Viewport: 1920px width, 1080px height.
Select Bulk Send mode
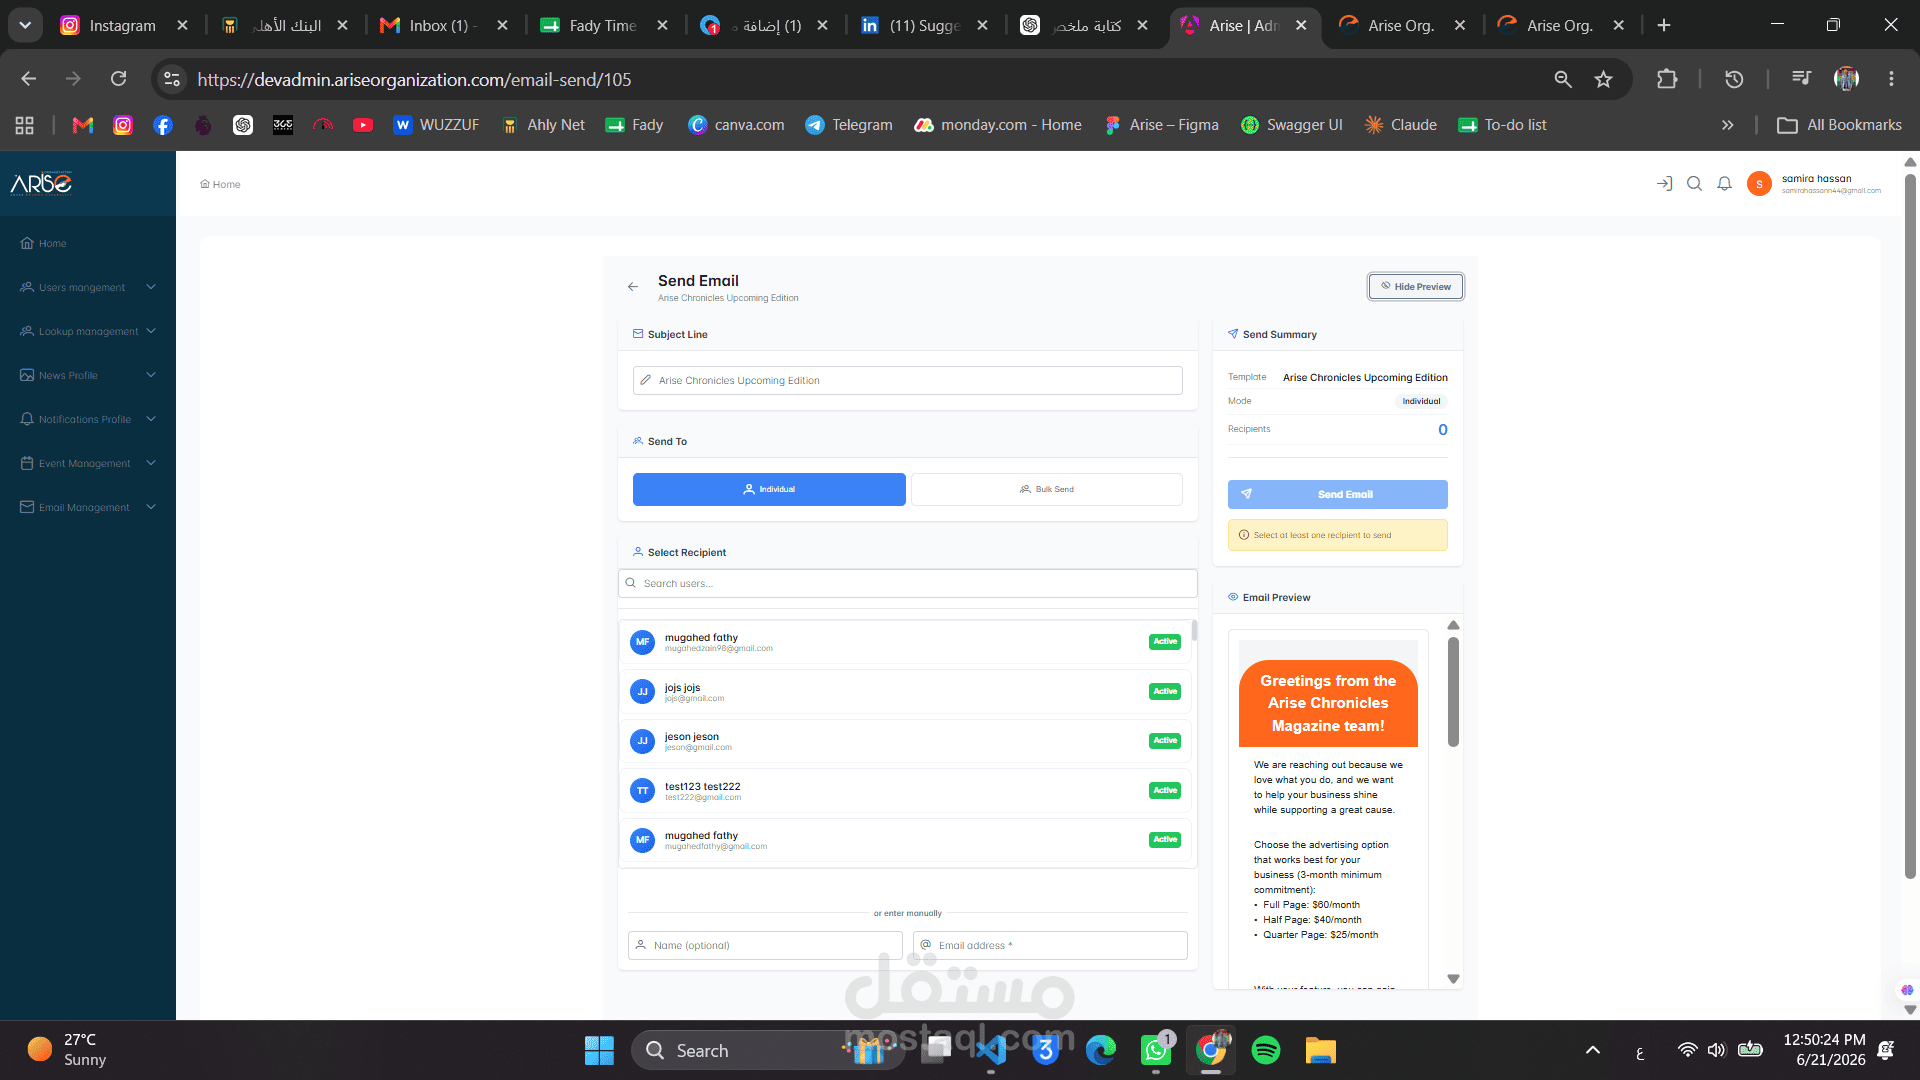click(x=1046, y=489)
